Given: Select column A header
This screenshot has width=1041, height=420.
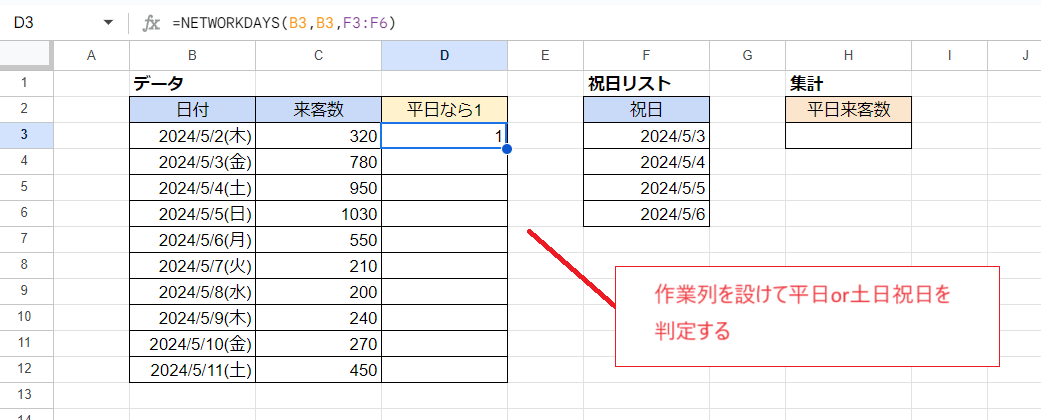Looking at the screenshot, I should click(x=92, y=56).
